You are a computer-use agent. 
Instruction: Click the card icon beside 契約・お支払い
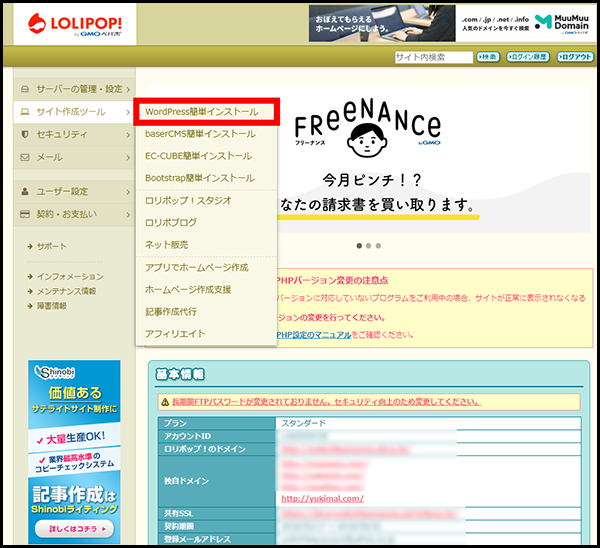click(24, 214)
